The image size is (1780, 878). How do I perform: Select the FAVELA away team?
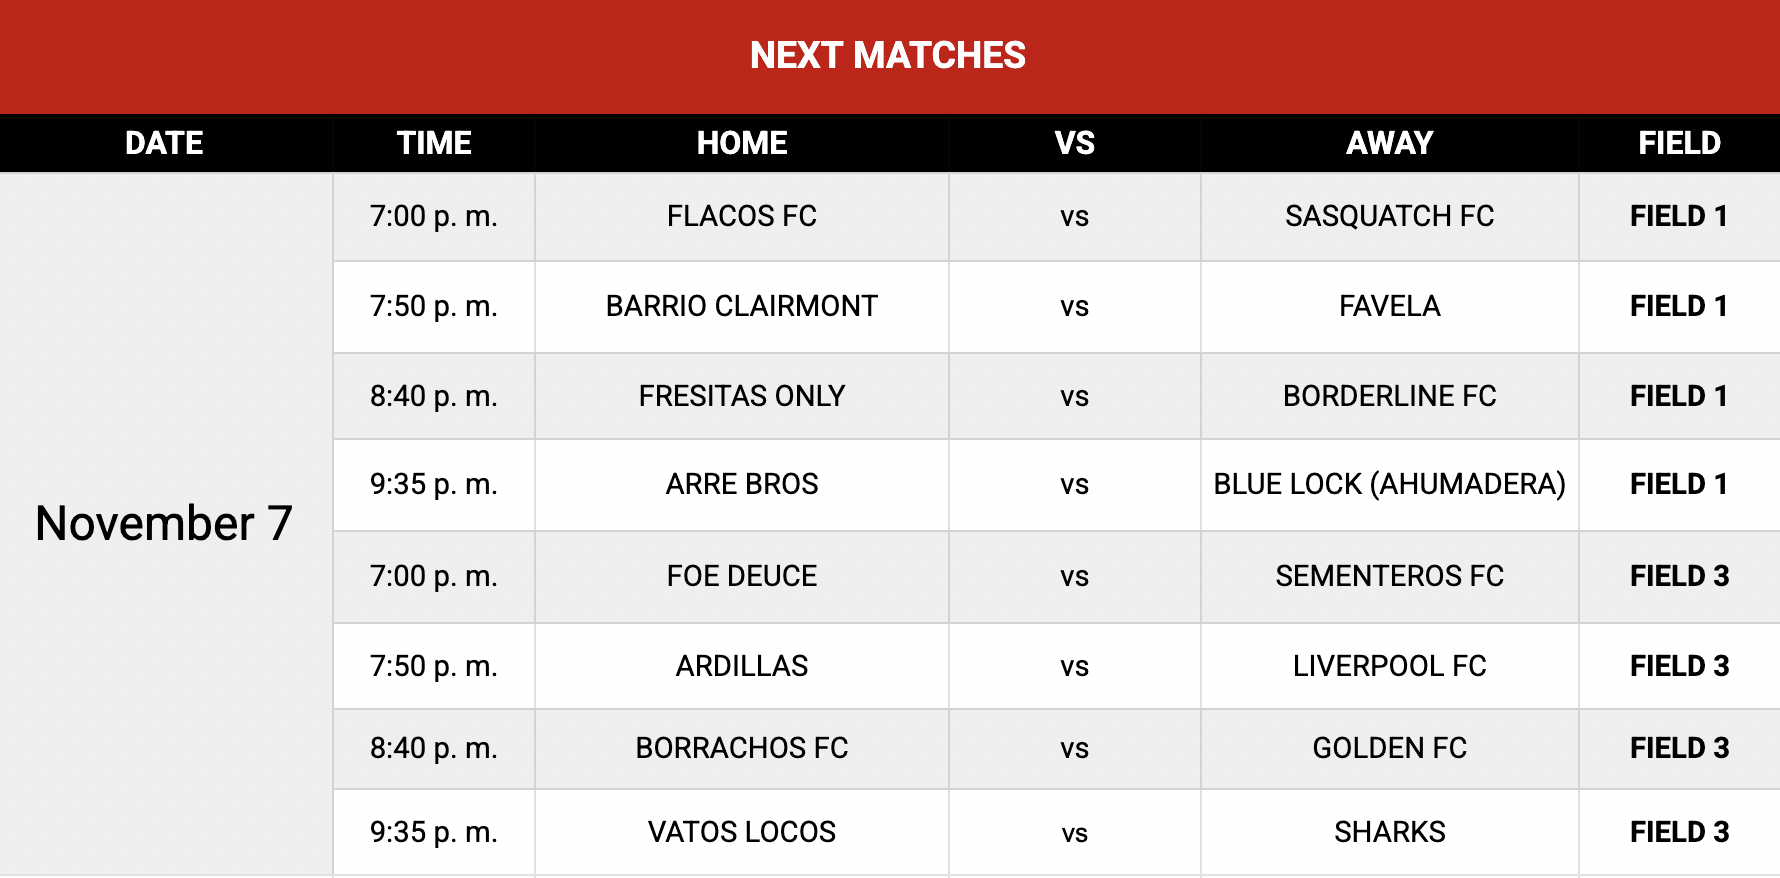click(1389, 306)
